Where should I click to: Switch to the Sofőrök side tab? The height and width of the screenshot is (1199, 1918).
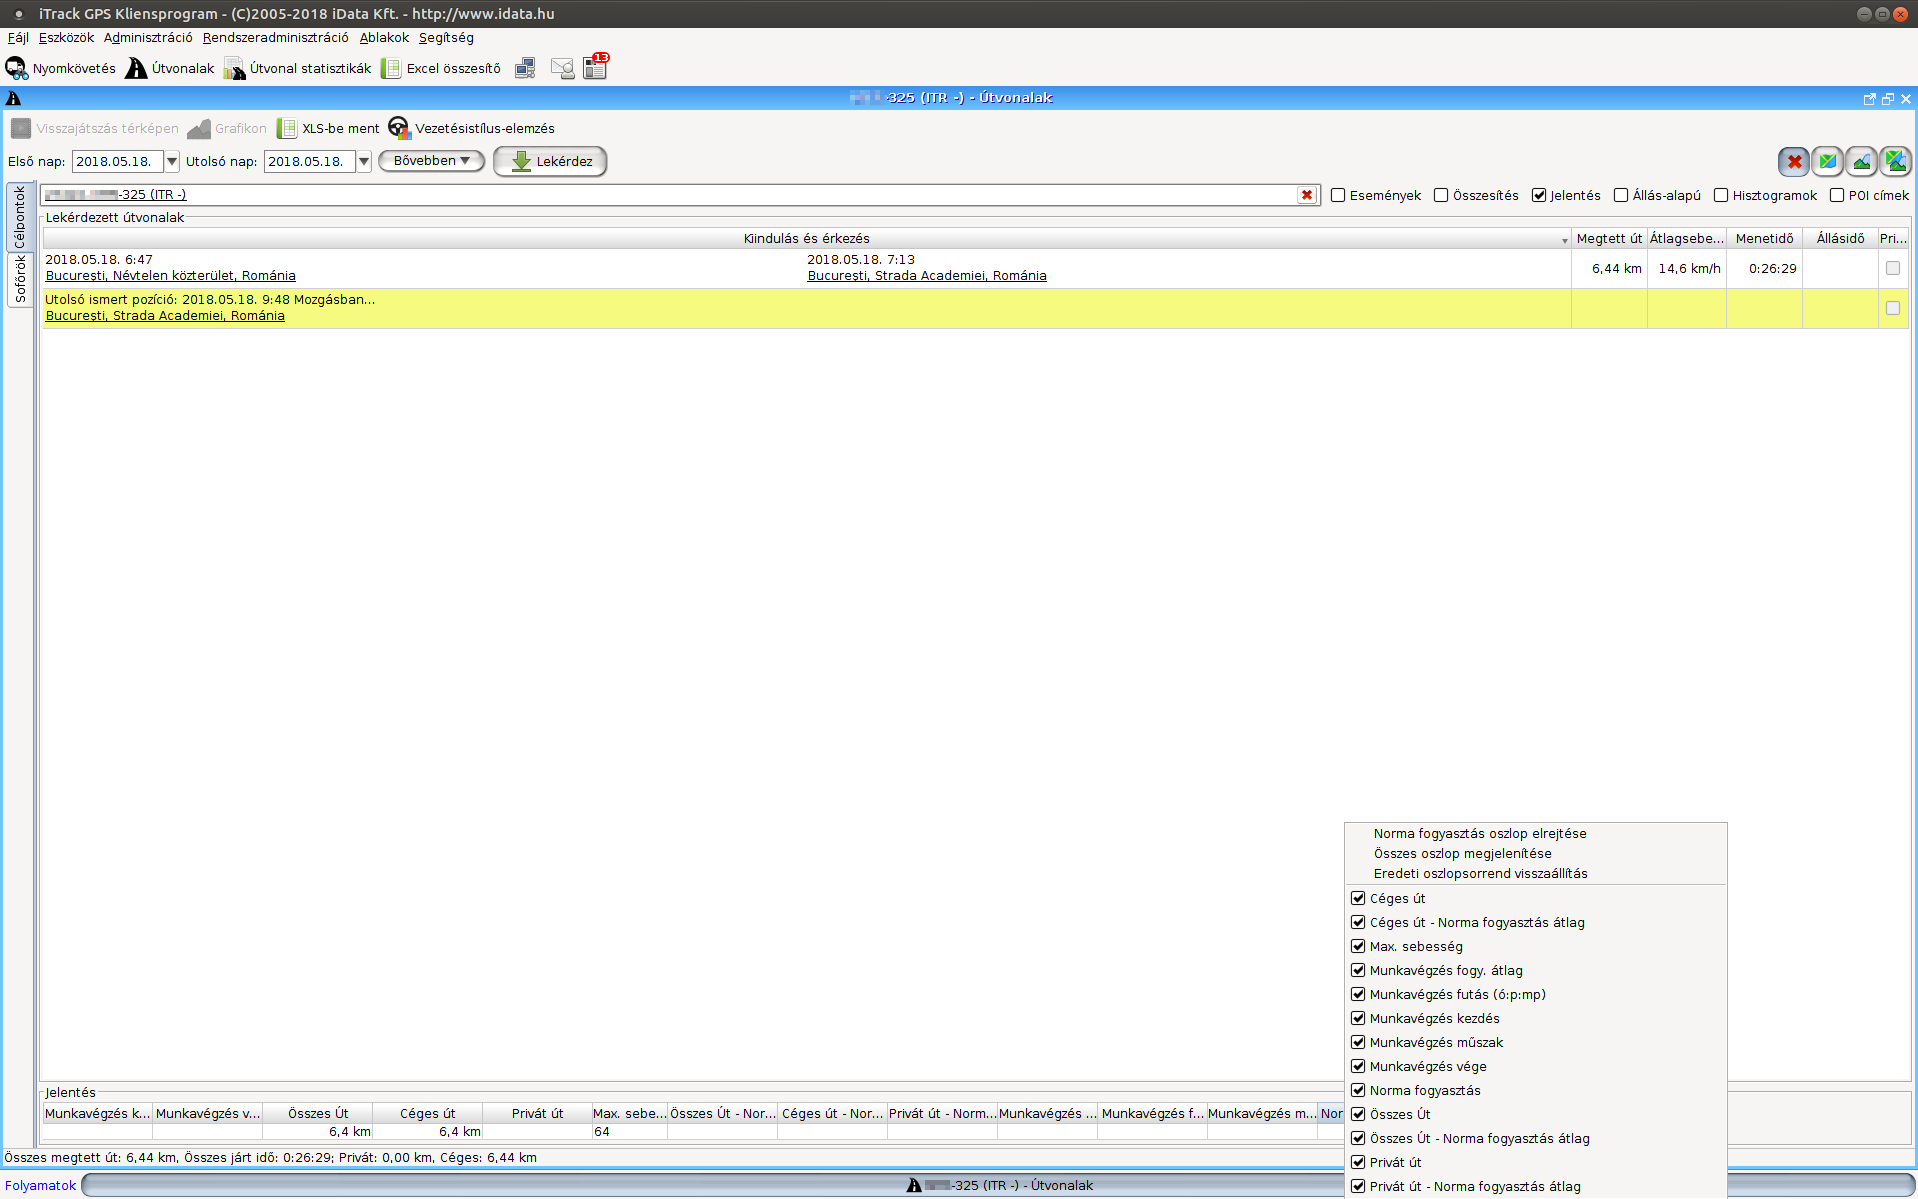click(x=20, y=279)
